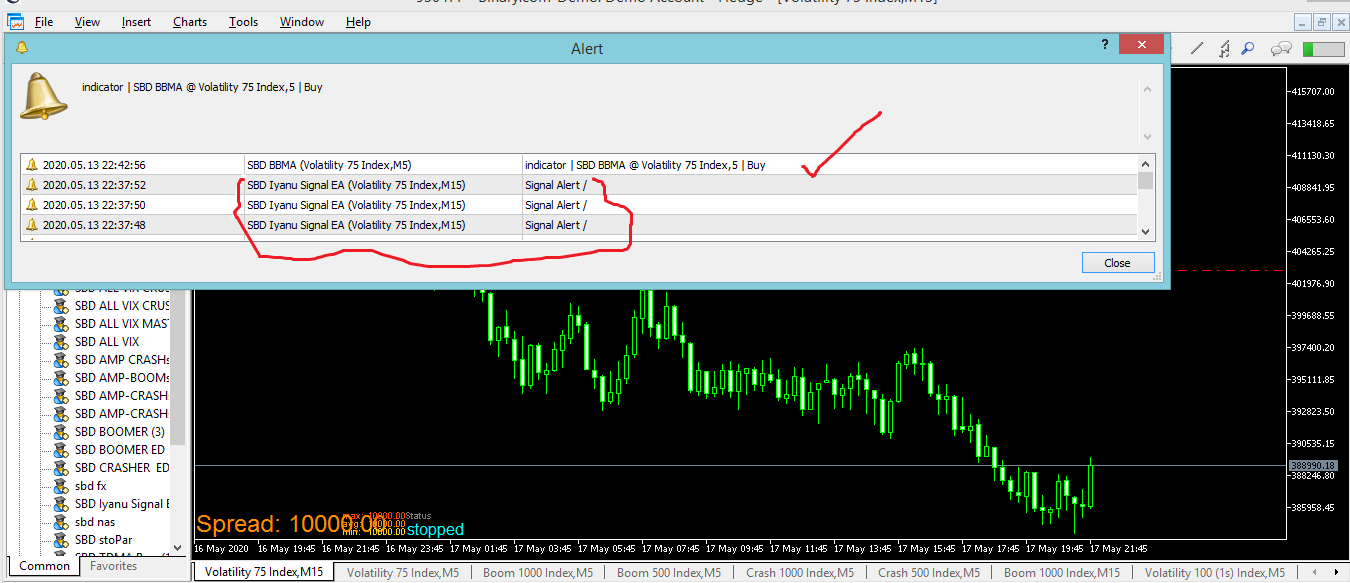Screen dimensions: 1350x583
Task: Click the expert icon beside SBD BOOMER ED
Action: 61,450
